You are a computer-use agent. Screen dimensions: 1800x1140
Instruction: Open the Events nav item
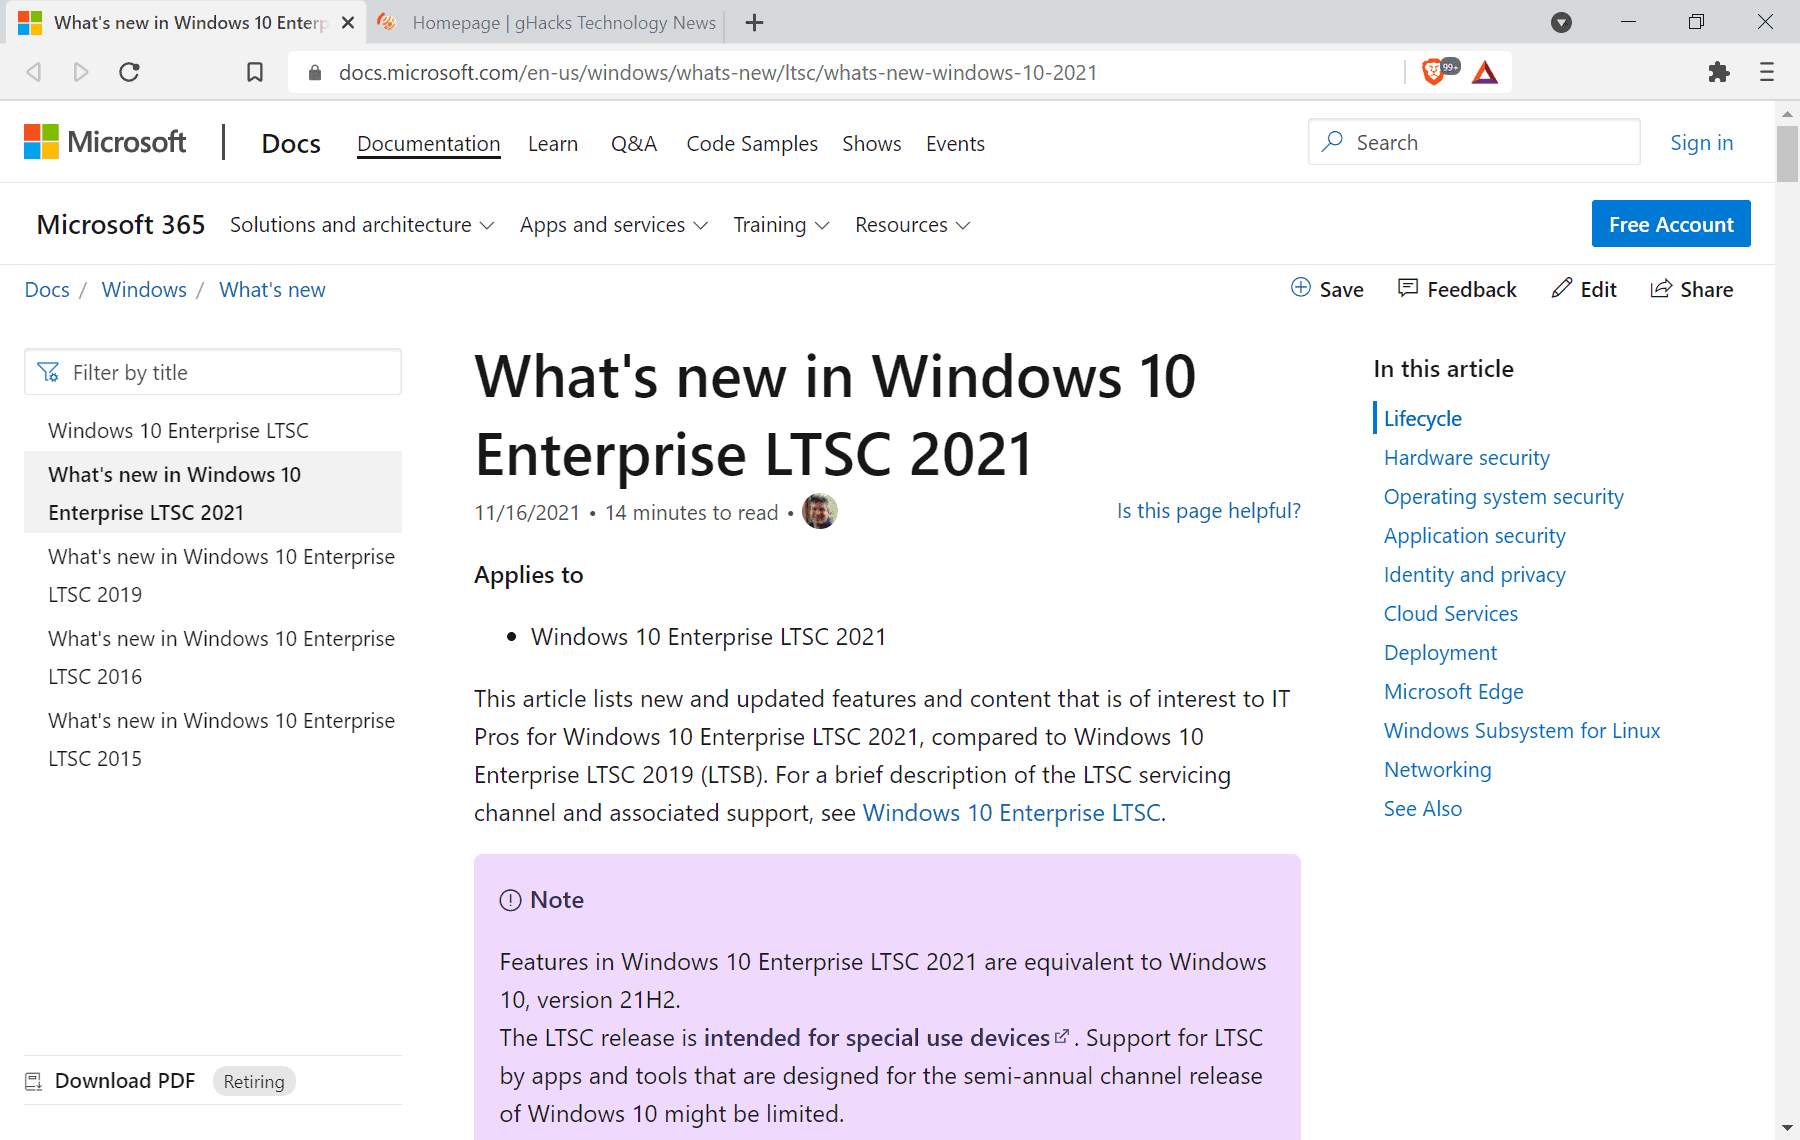[955, 143]
